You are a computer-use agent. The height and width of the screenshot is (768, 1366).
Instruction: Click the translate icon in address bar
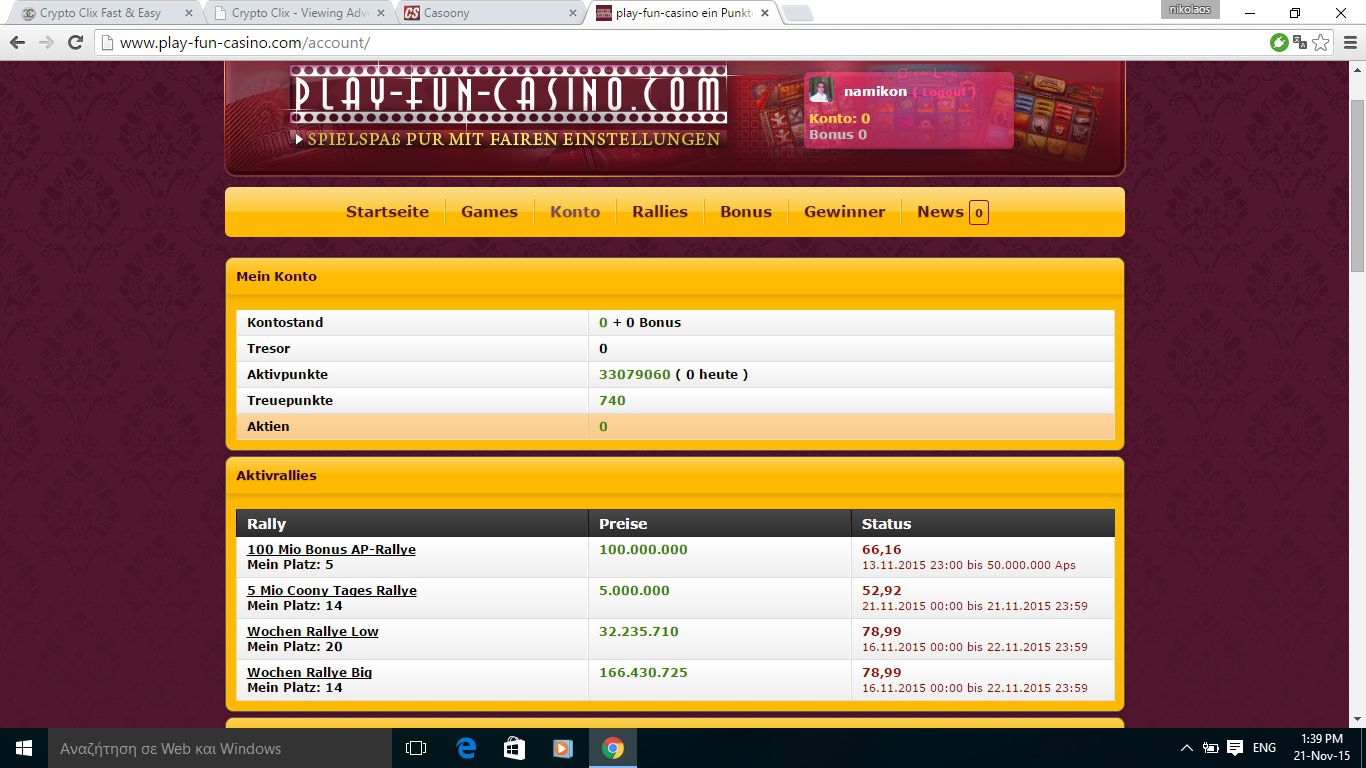pos(1300,42)
